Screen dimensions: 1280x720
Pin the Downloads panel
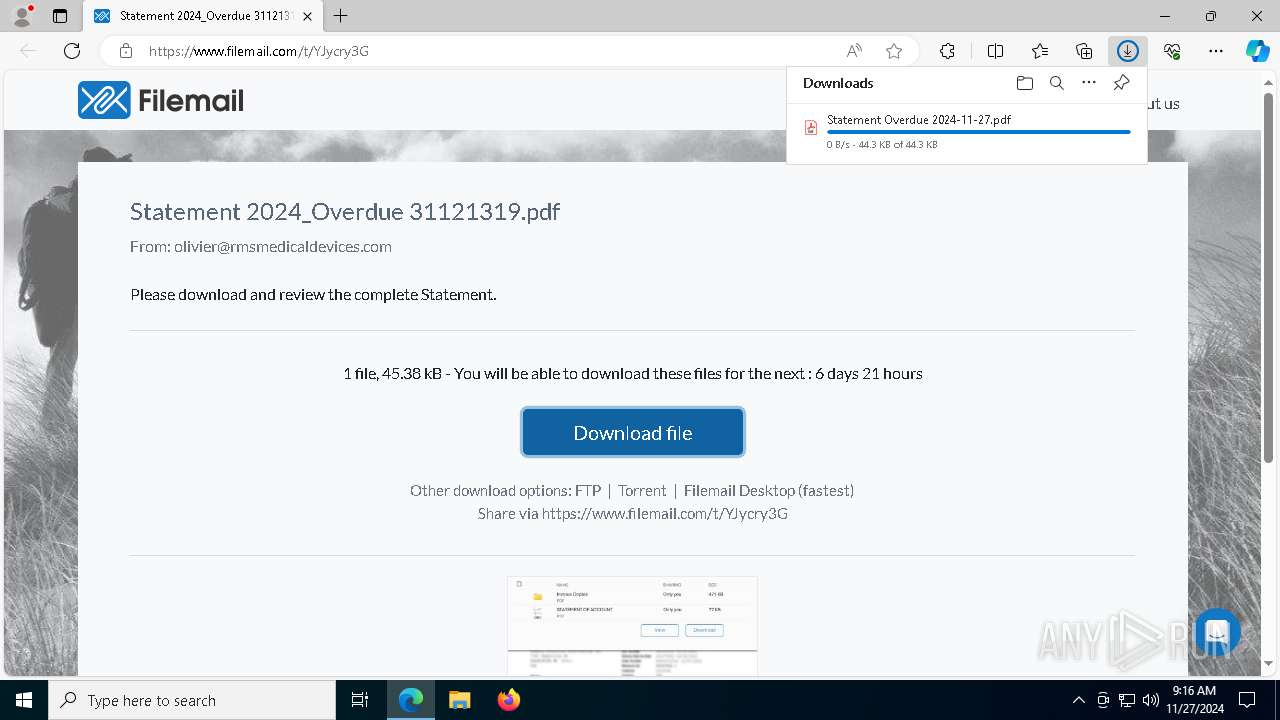[x=1121, y=83]
